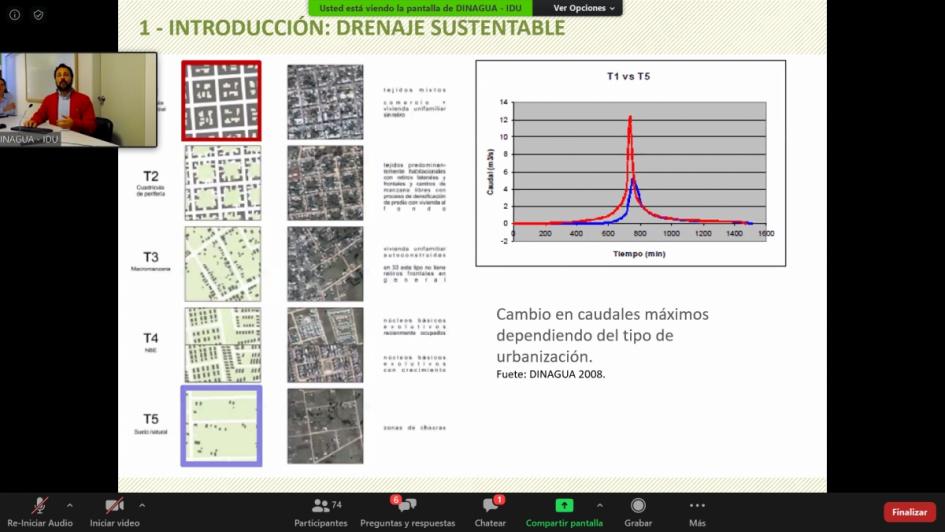Click the red Finalizar button
The height and width of the screenshot is (532, 945).
click(x=909, y=512)
